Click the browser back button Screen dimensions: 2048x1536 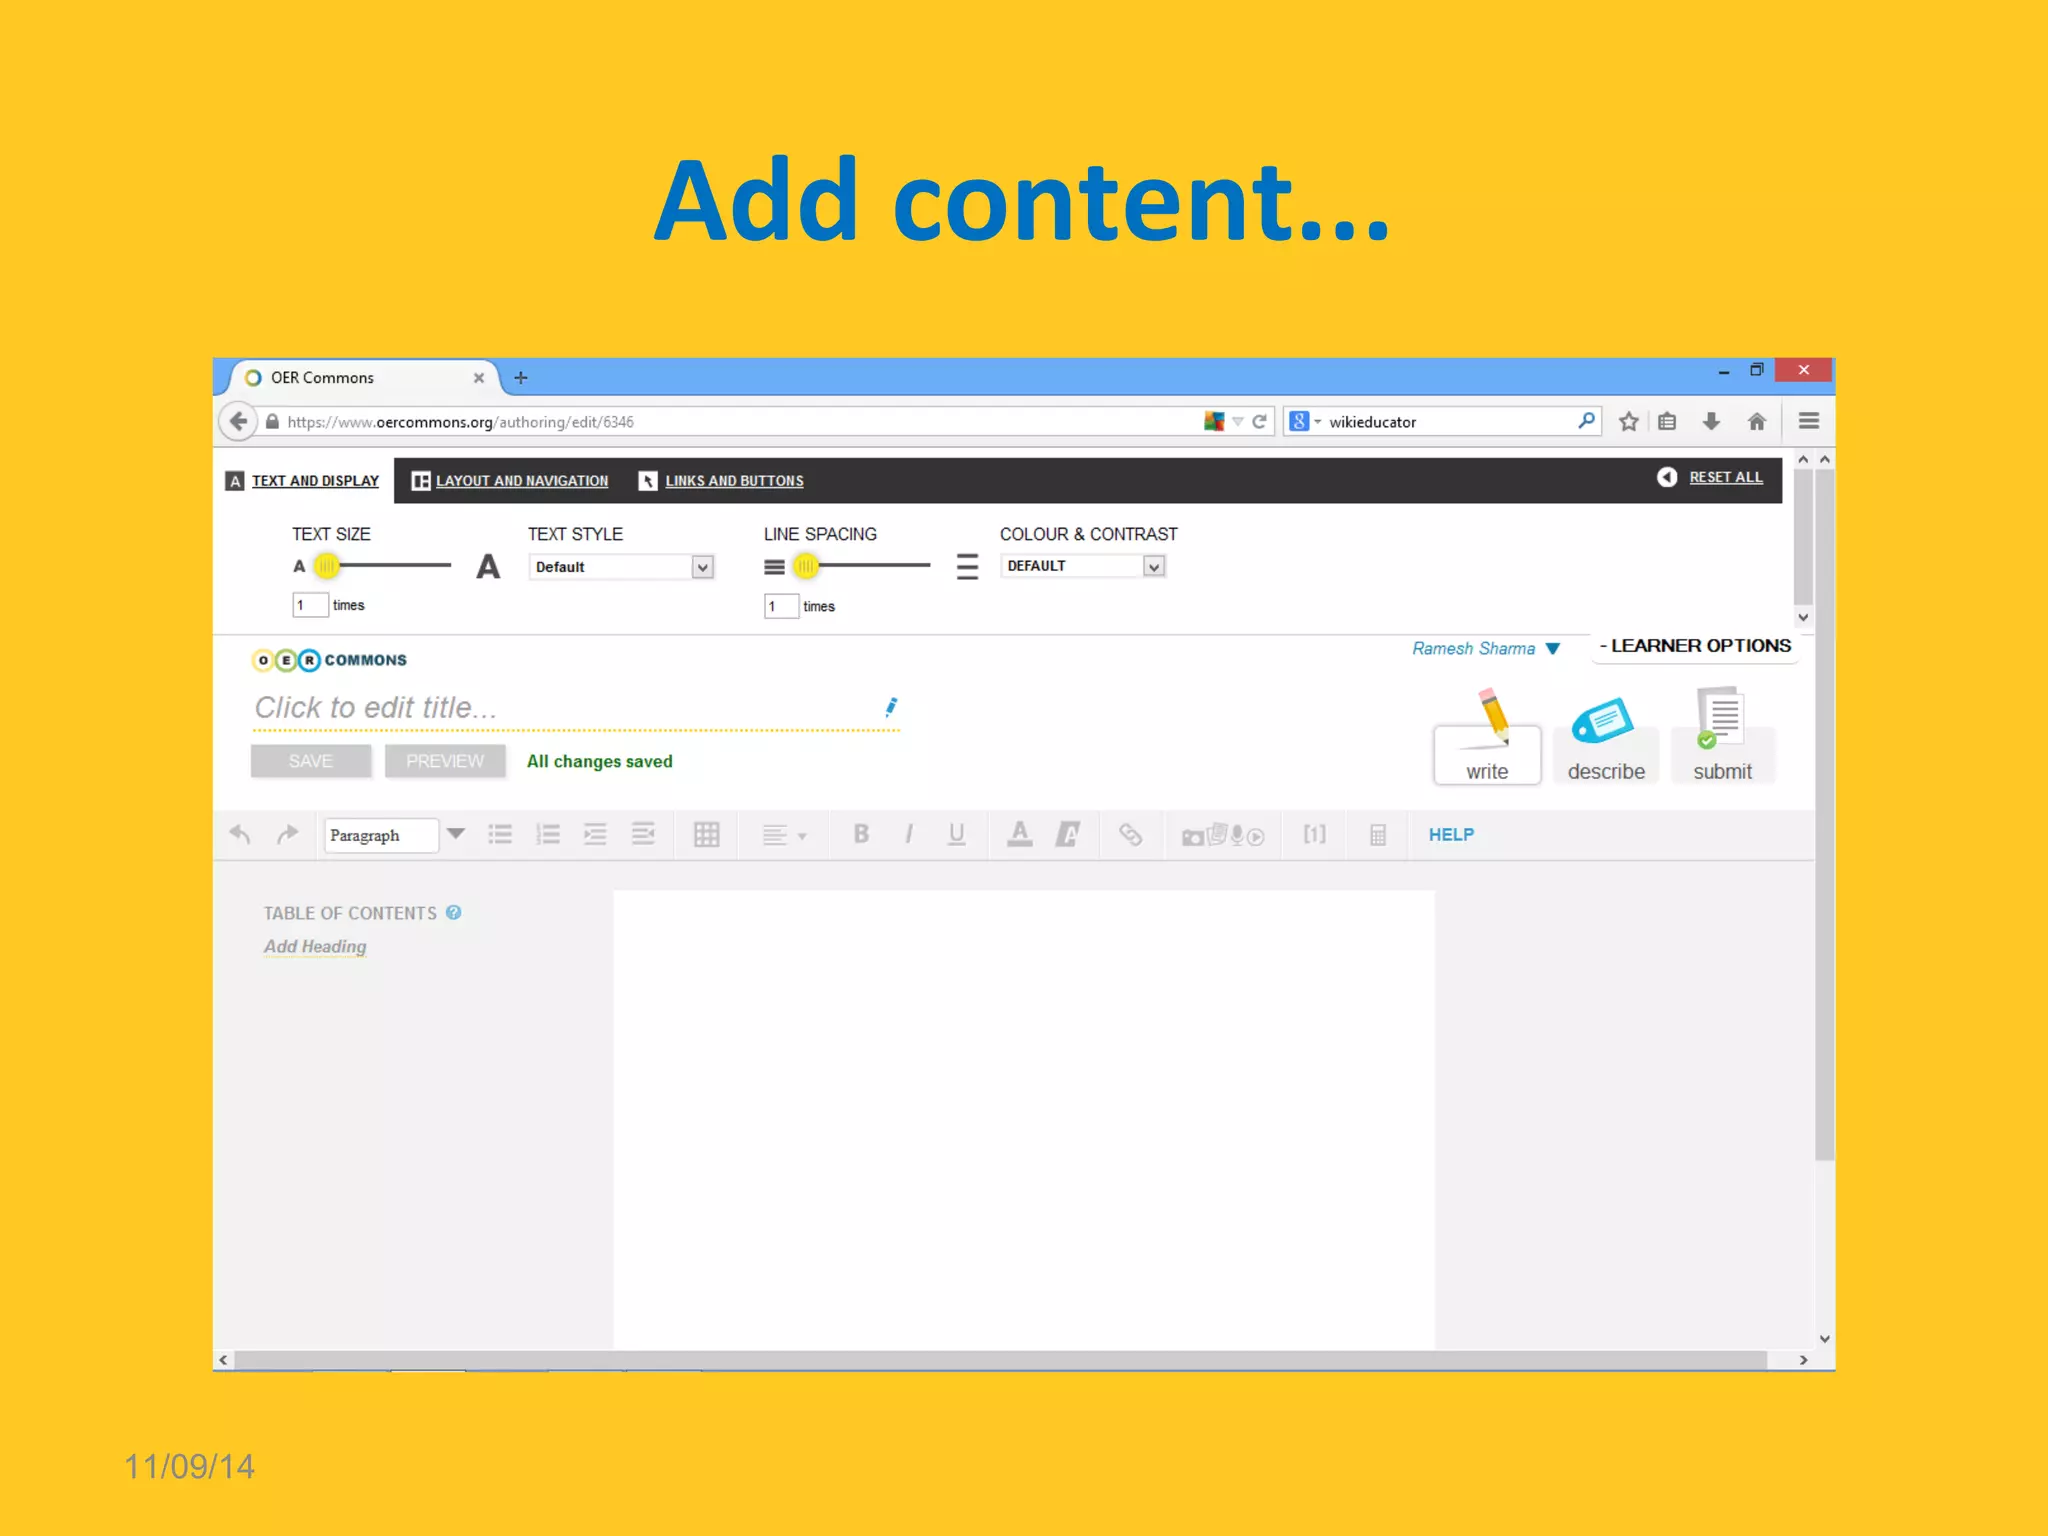238,421
